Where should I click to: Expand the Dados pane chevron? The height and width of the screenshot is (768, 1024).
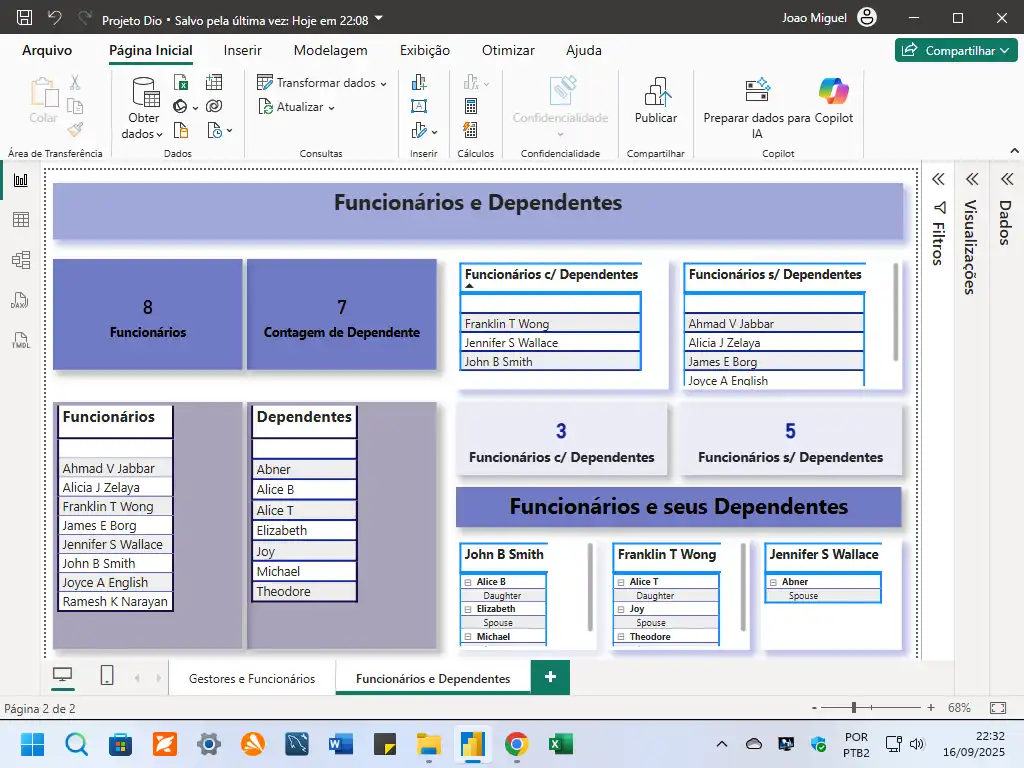click(1007, 180)
